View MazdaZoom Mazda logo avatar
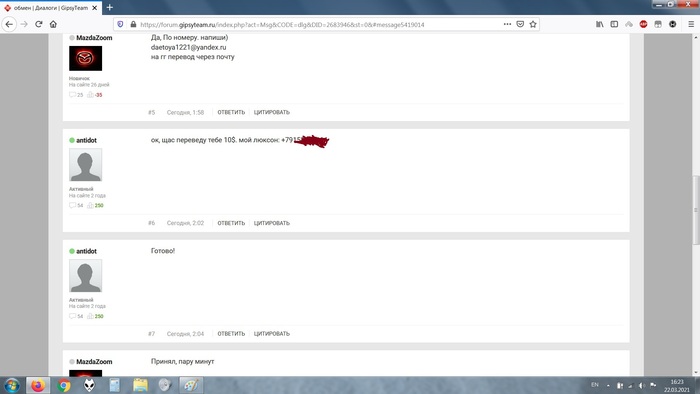Image resolution: width=700 pixels, height=394 pixels. [x=85, y=58]
